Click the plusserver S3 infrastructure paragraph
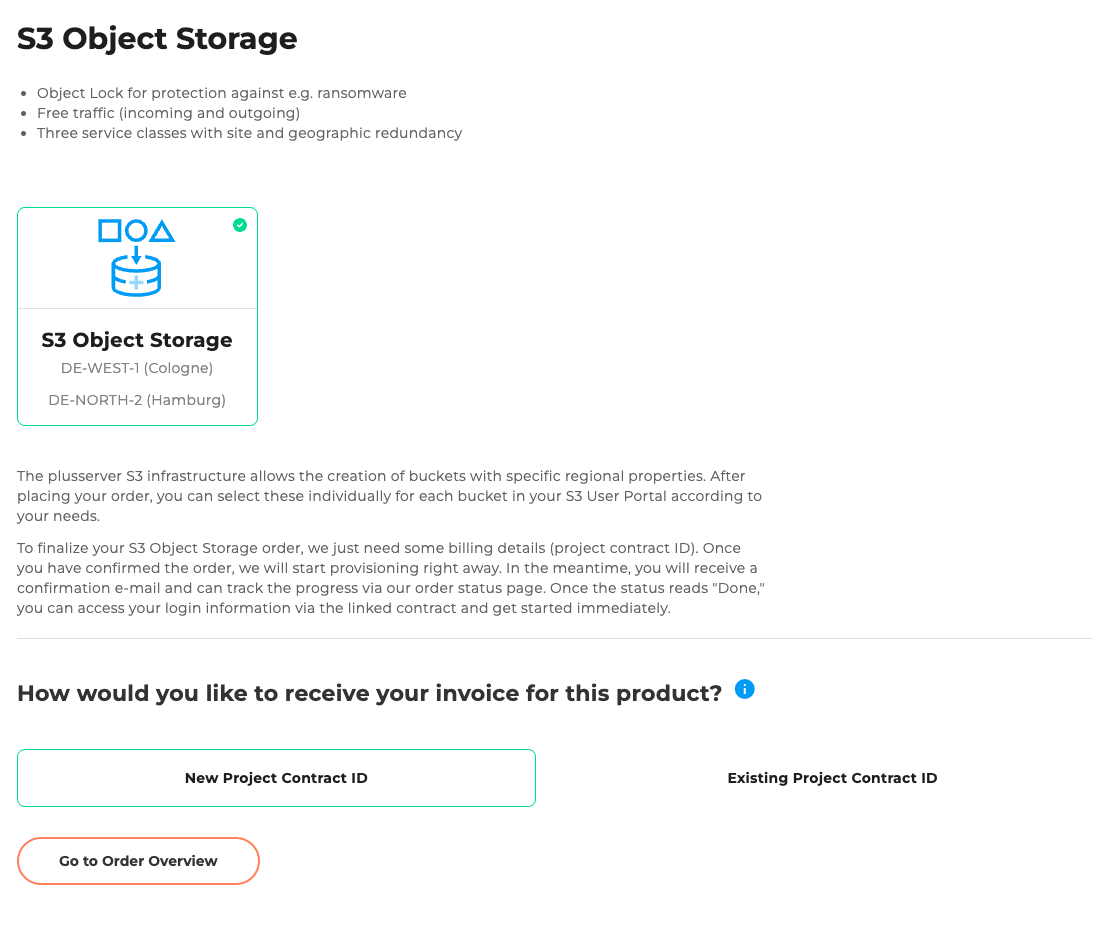Screen dimensions: 1116x925 [389, 496]
